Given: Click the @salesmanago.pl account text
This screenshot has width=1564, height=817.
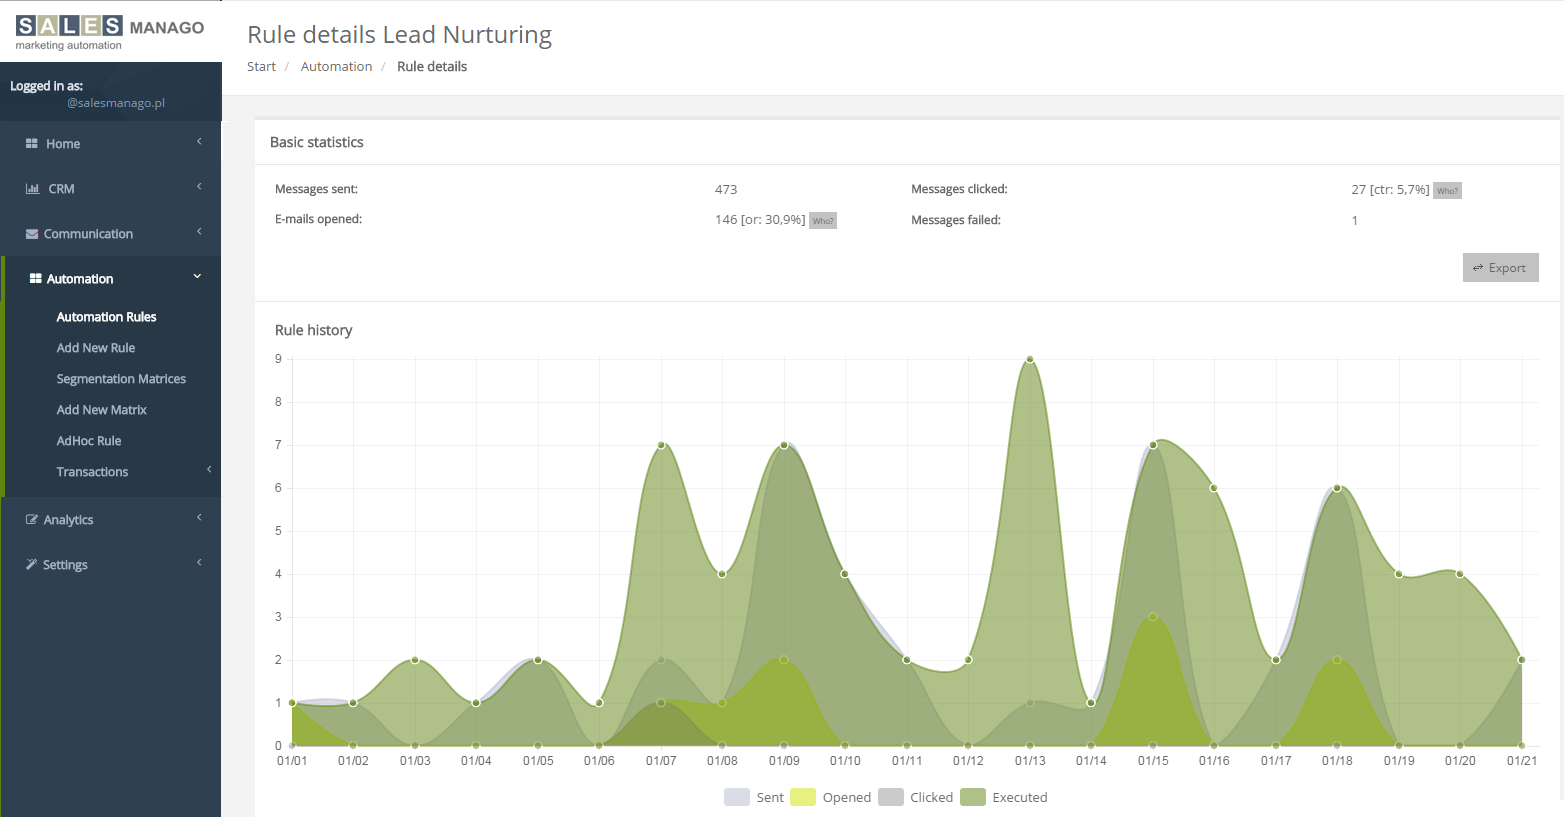Looking at the screenshot, I should pos(116,103).
